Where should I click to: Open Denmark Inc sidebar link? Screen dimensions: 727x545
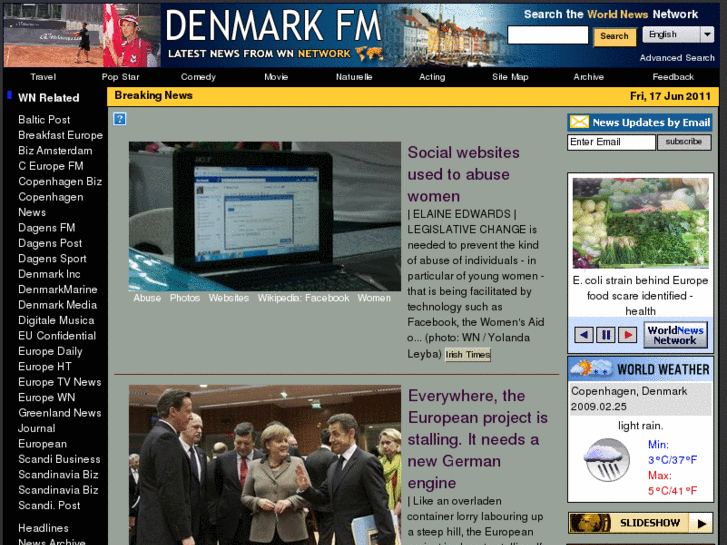[x=49, y=274]
